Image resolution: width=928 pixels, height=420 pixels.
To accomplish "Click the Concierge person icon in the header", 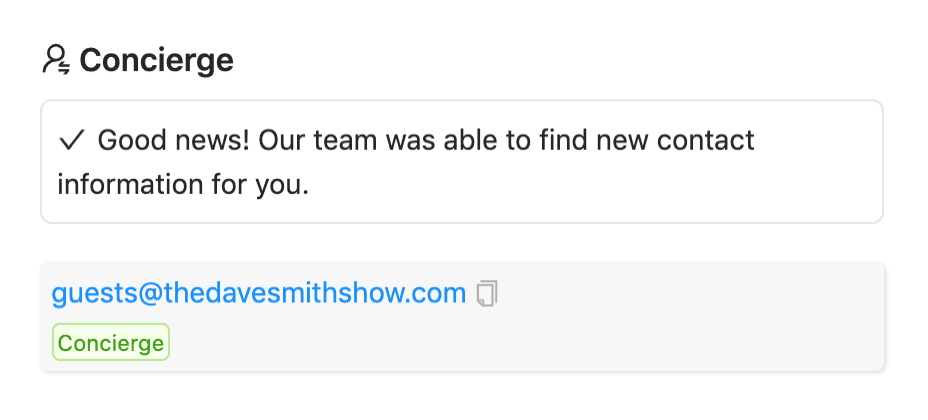I will pyautogui.click(x=55, y=60).
